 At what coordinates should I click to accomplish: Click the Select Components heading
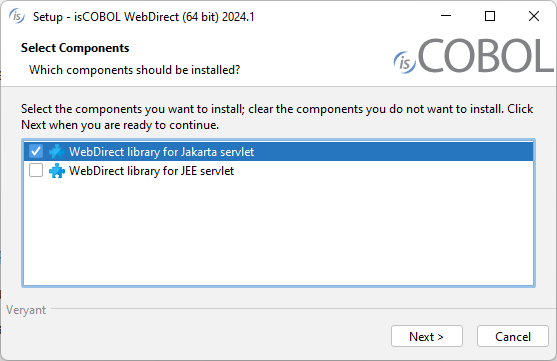(x=75, y=48)
